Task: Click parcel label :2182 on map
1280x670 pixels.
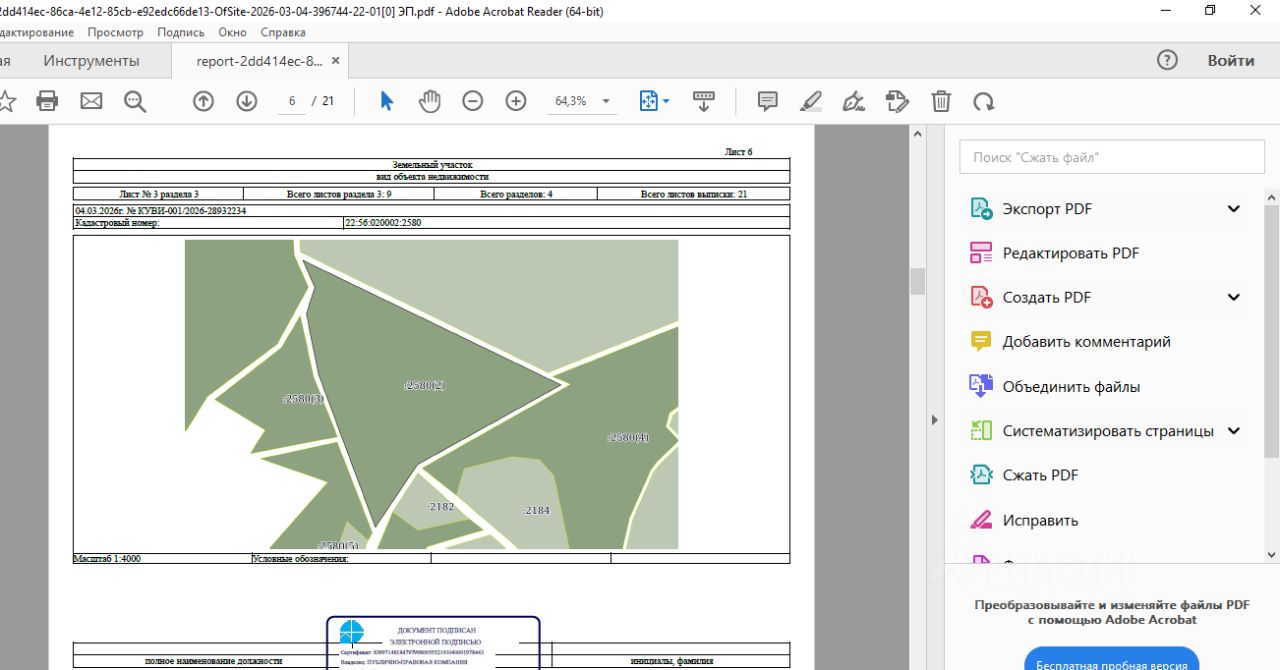Action: pos(441,507)
